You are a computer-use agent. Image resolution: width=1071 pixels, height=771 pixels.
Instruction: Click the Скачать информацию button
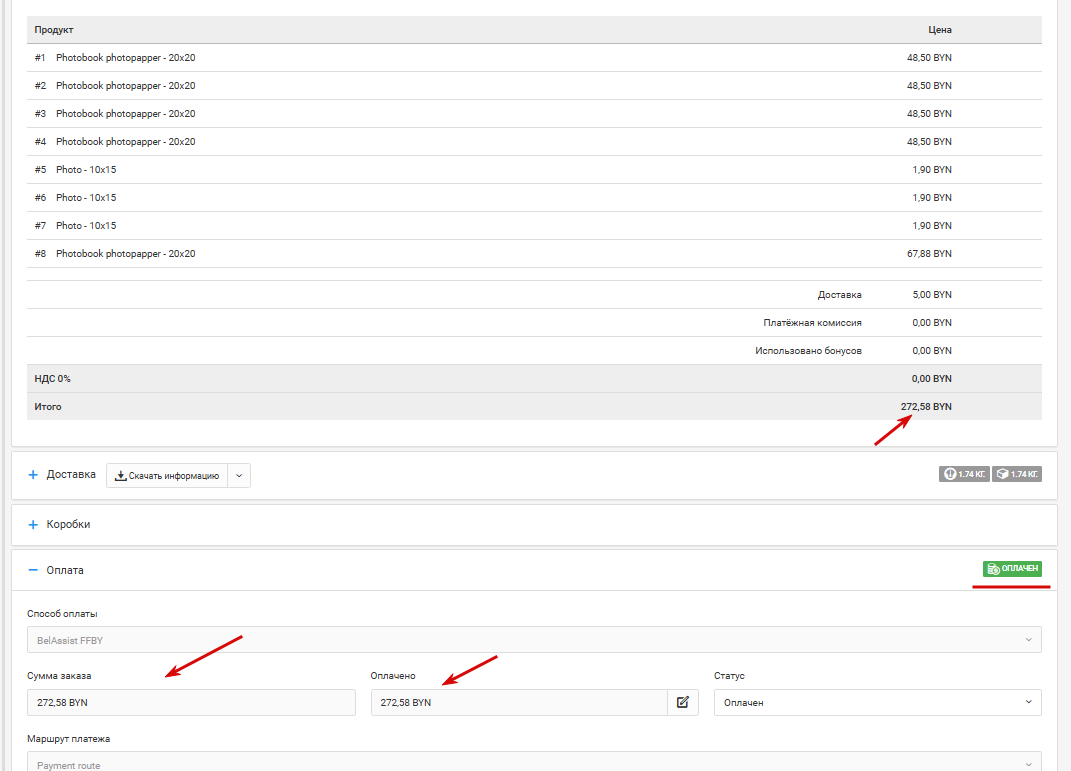(x=167, y=475)
